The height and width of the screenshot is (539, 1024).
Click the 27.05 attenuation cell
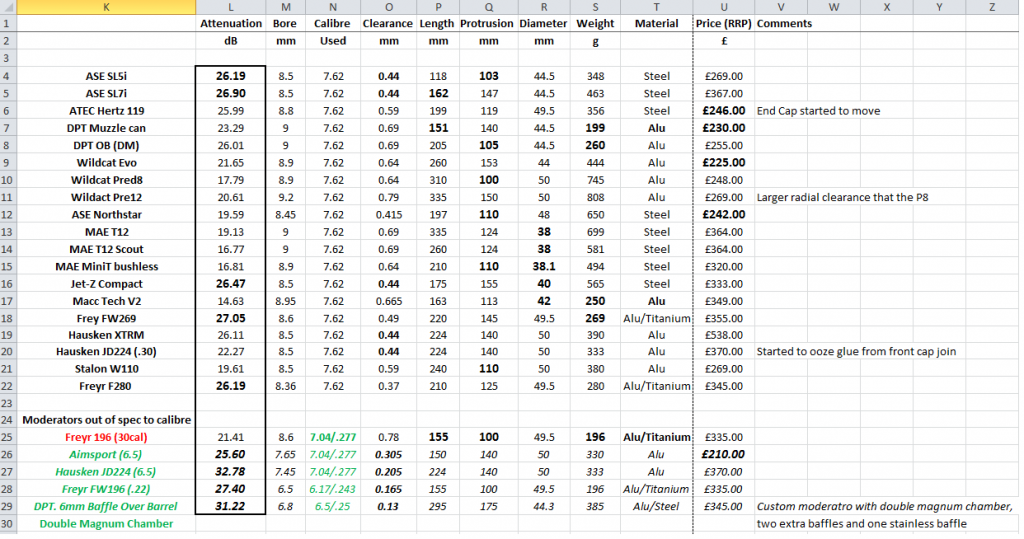tap(231, 317)
